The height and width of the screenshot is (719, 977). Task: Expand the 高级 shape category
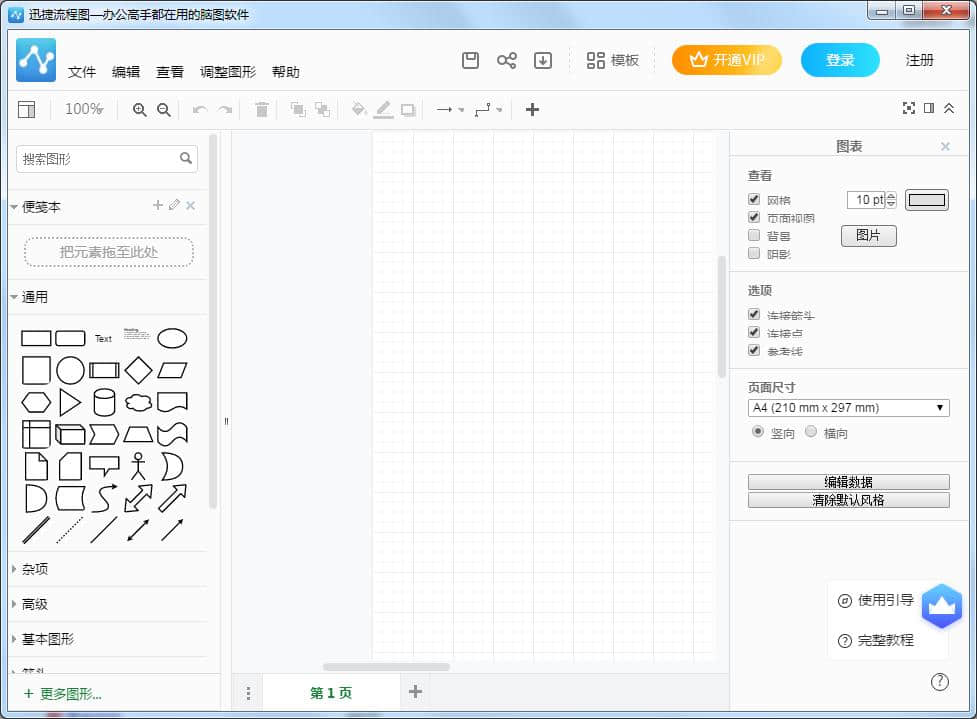coord(35,604)
